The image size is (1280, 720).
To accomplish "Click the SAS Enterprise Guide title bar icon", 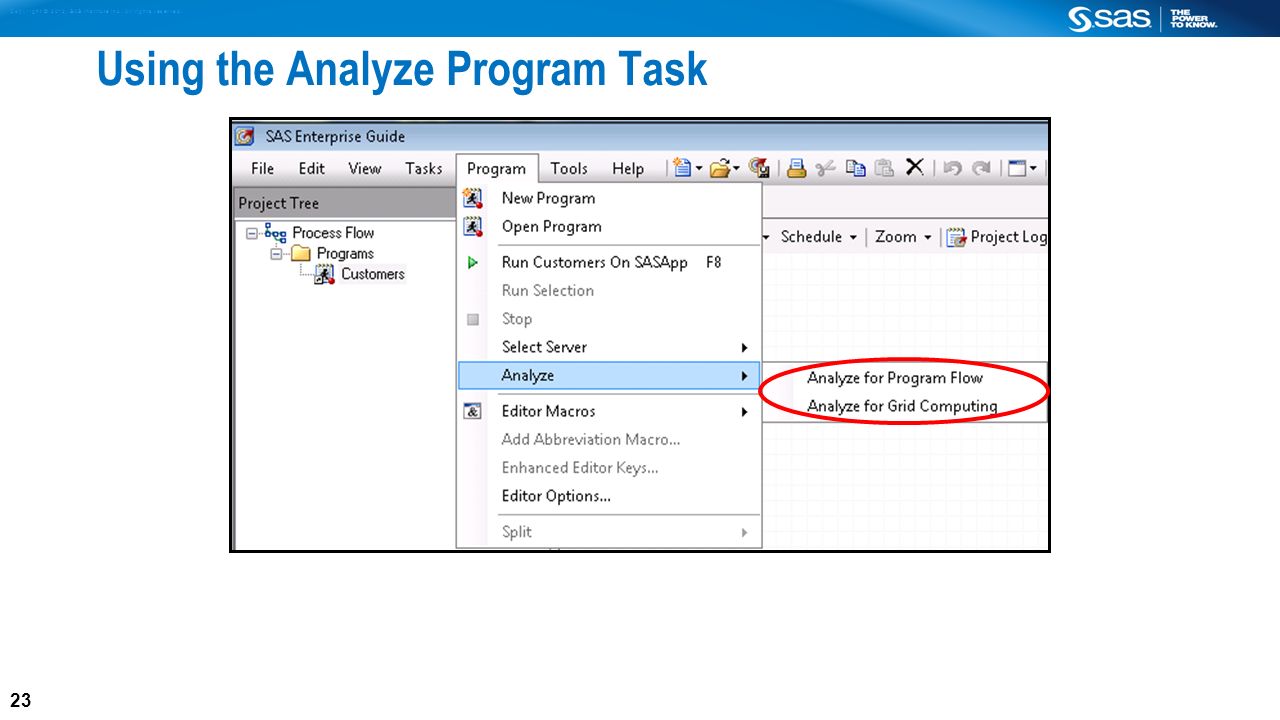I will coord(244,136).
